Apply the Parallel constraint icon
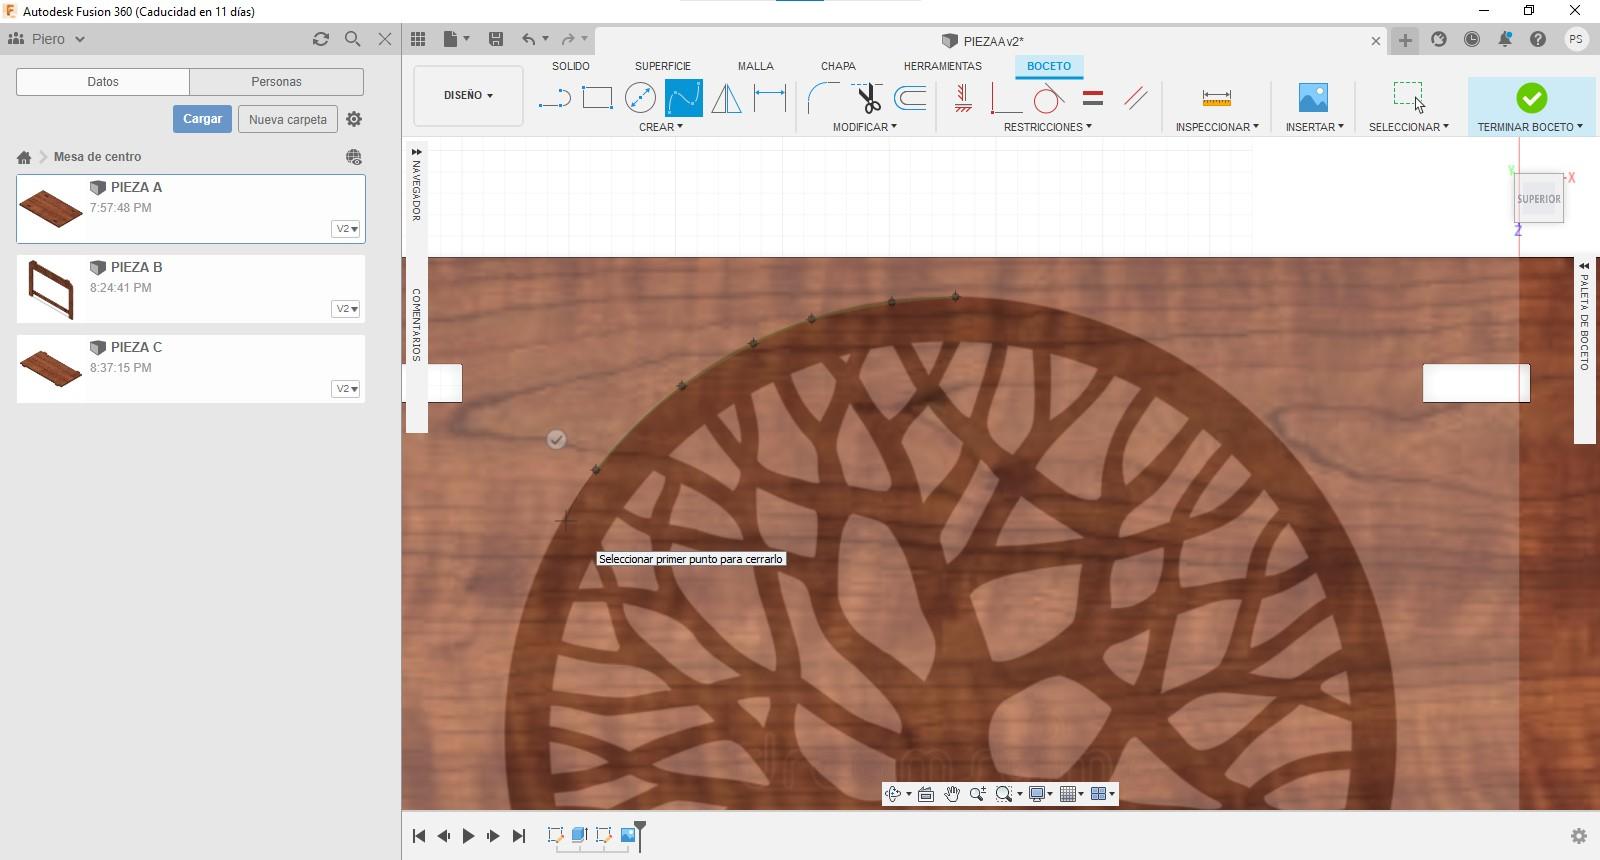1600x860 pixels. coord(1136,98)
